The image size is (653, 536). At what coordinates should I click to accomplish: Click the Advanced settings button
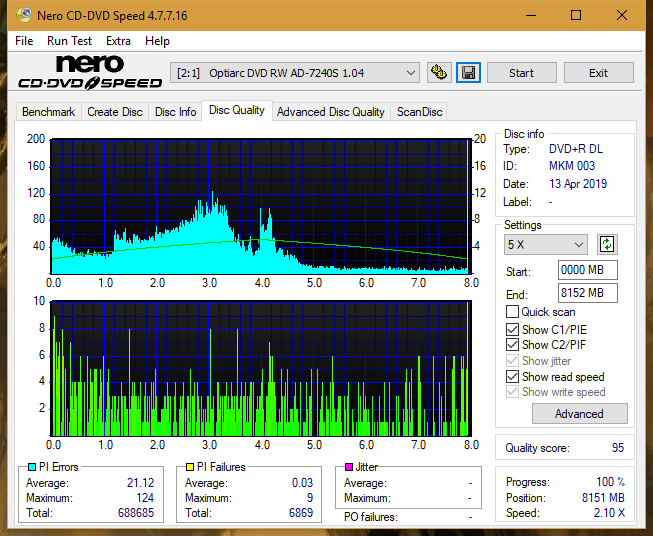tap(579, 414)
